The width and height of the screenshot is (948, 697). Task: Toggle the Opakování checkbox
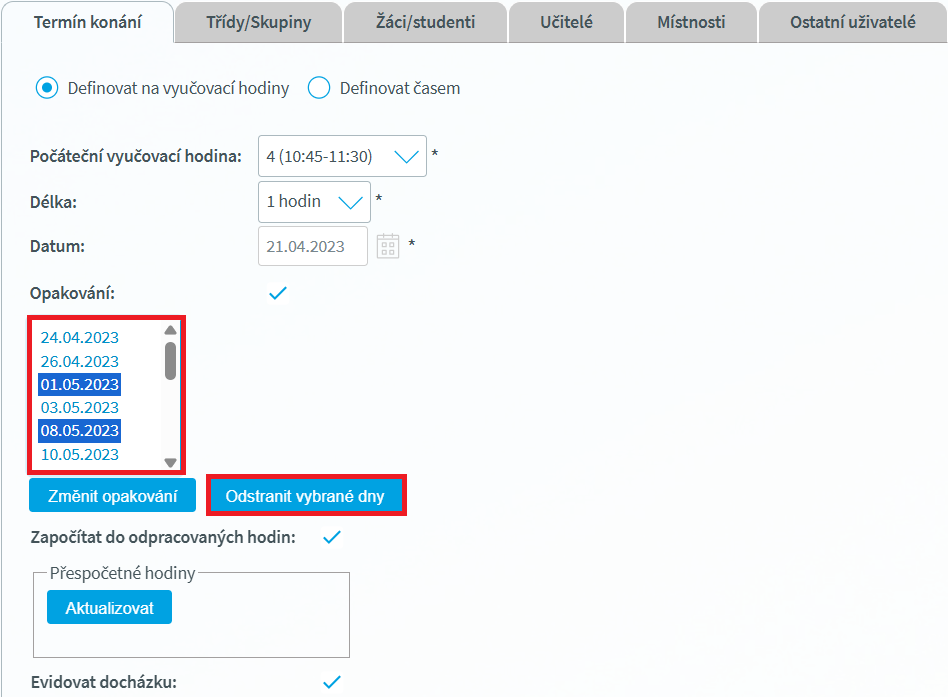(x=278, y=293)
